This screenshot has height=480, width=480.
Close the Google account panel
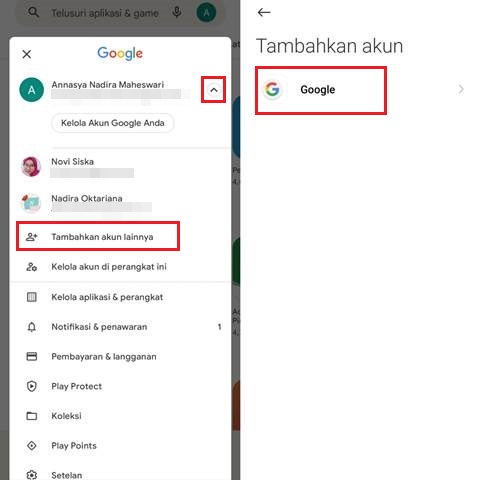tap(27, 54)
